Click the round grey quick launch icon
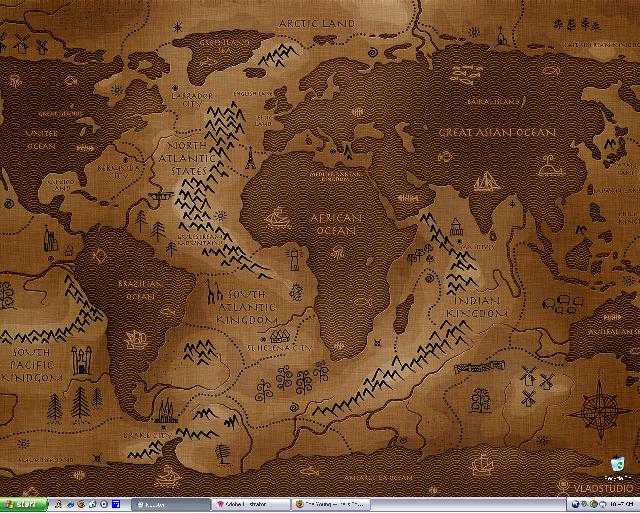 (x=104, y=504)
